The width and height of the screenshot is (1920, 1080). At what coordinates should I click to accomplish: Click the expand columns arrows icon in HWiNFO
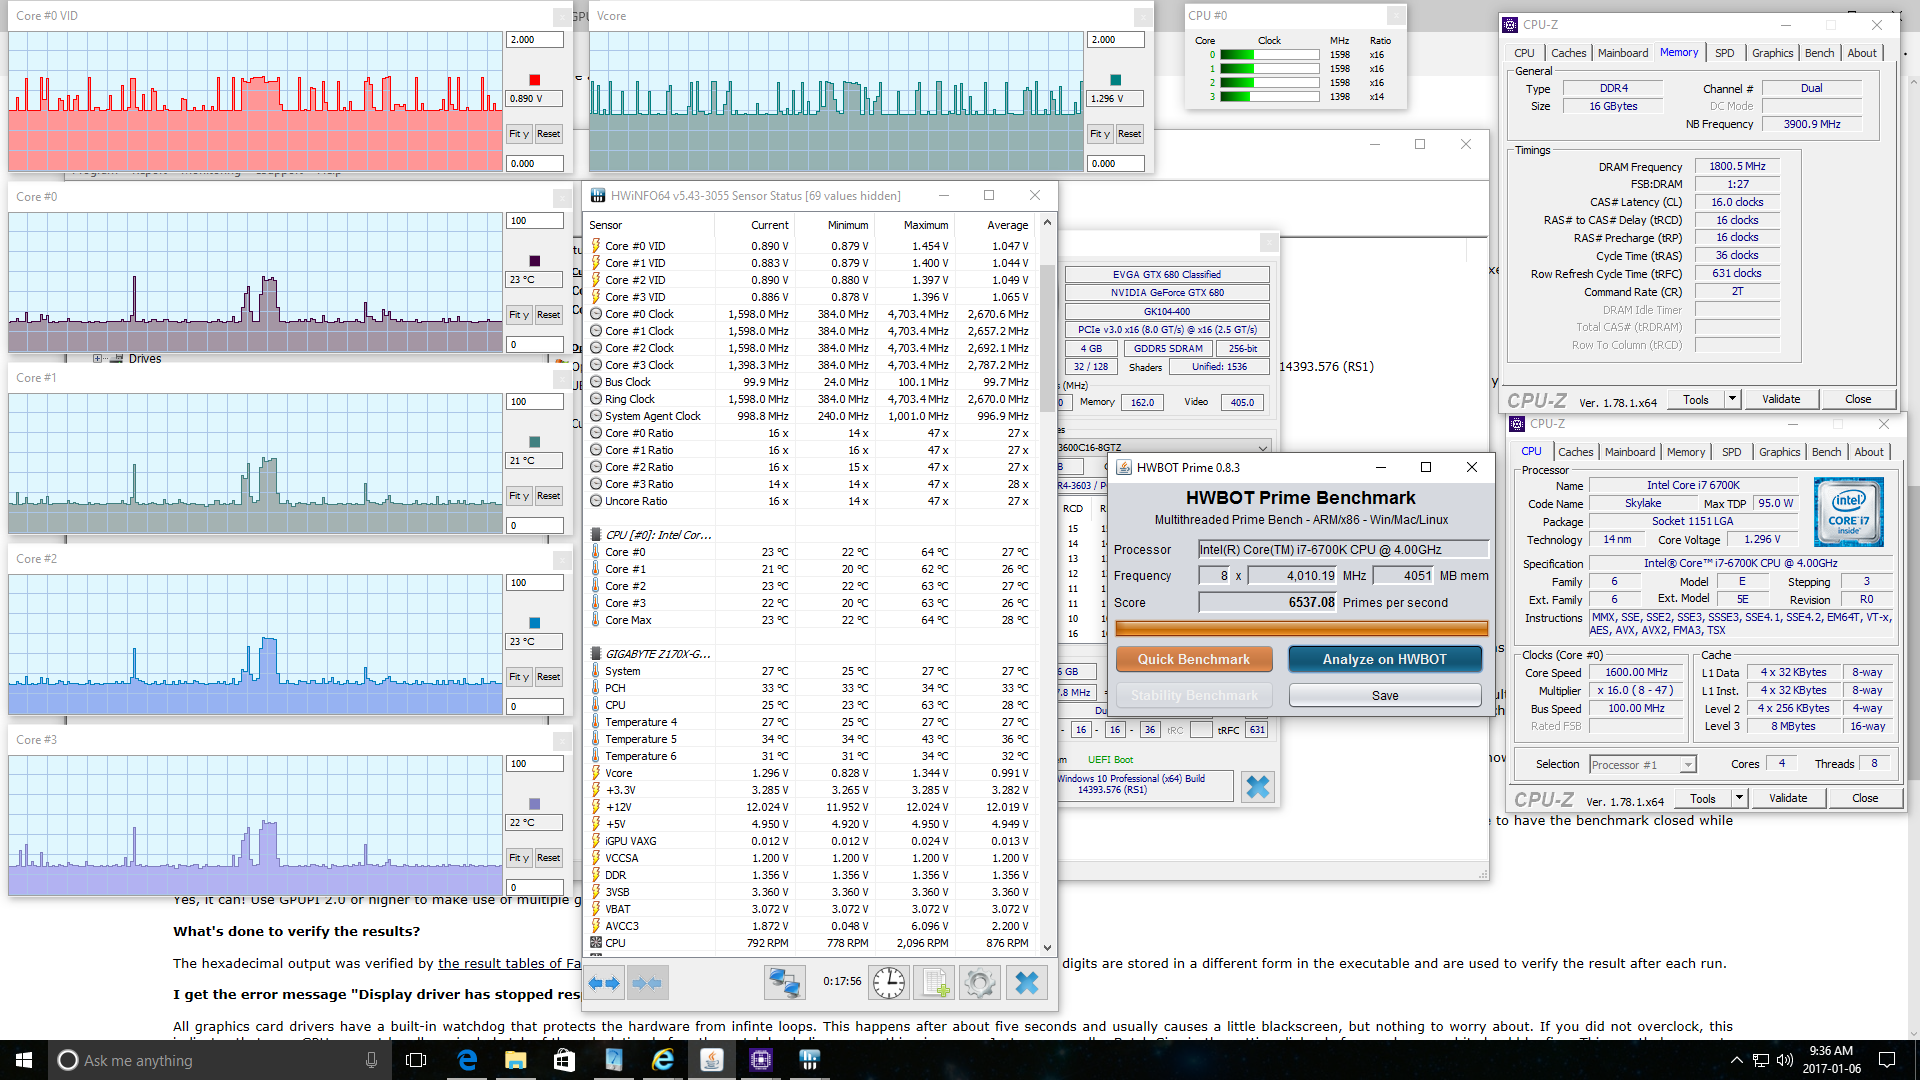point(605,983)
